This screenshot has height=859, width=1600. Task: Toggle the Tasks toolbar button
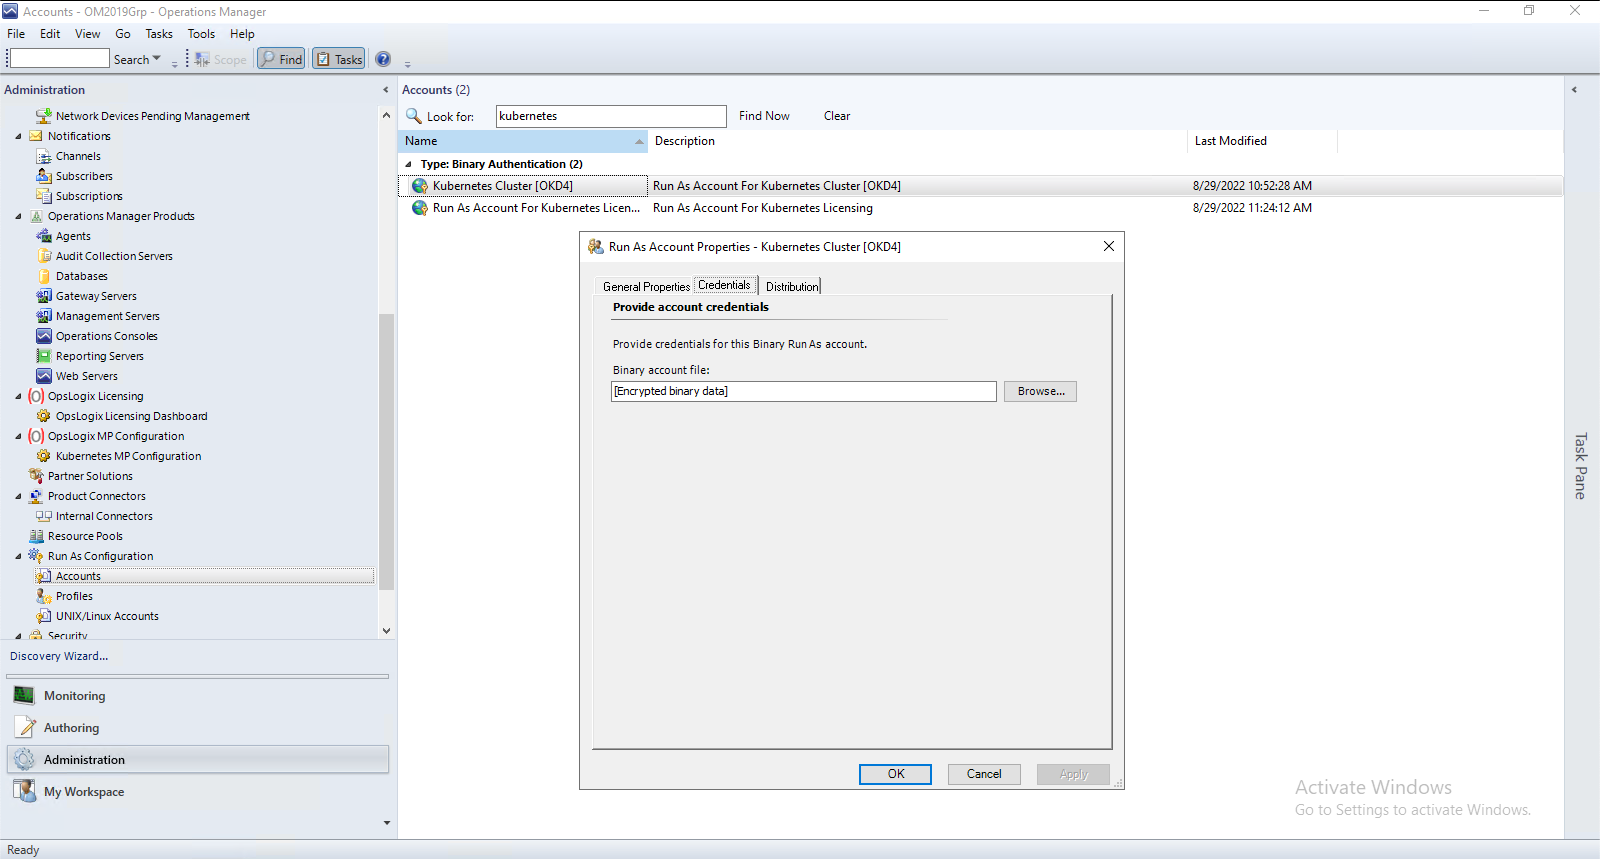(338, 59)
